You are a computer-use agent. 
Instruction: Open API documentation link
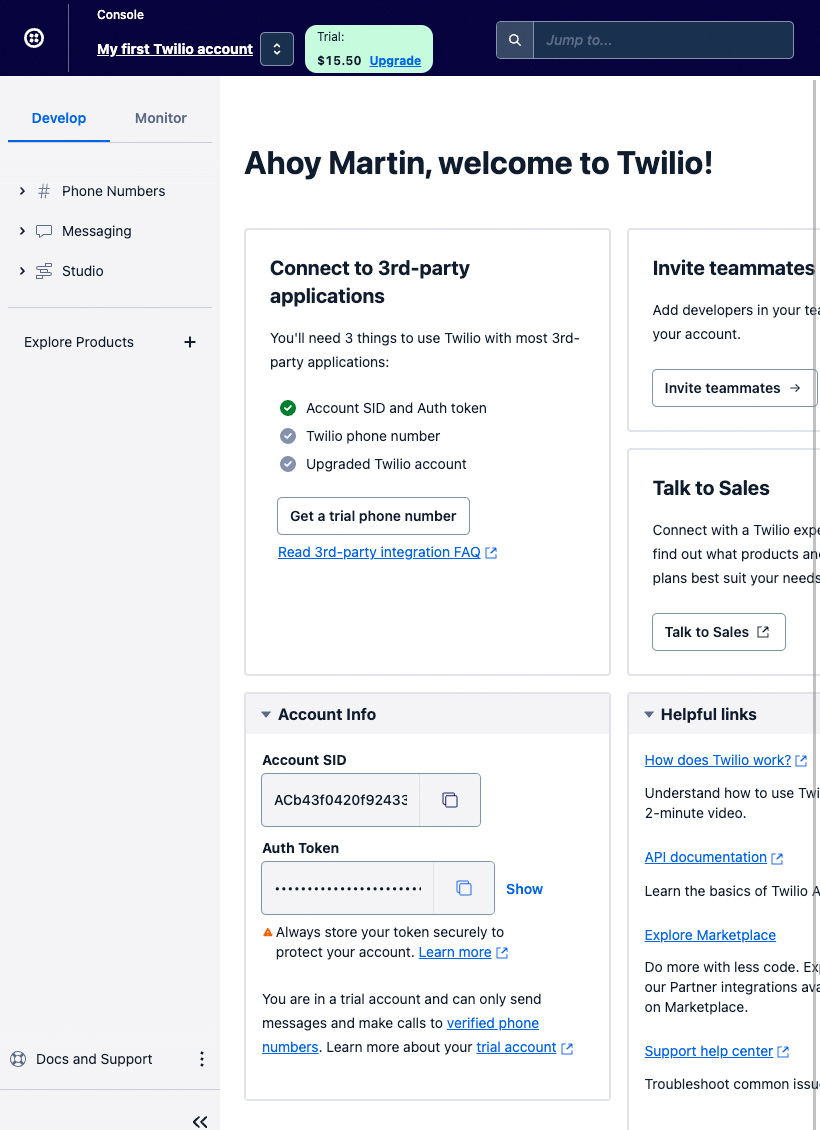pos(705,857)
